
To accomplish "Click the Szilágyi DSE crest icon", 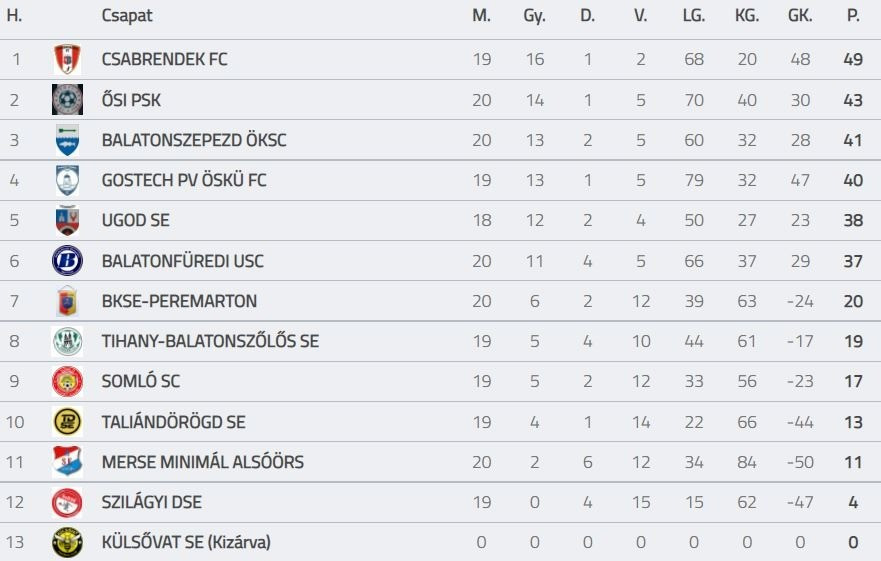I will pos(67,502).
